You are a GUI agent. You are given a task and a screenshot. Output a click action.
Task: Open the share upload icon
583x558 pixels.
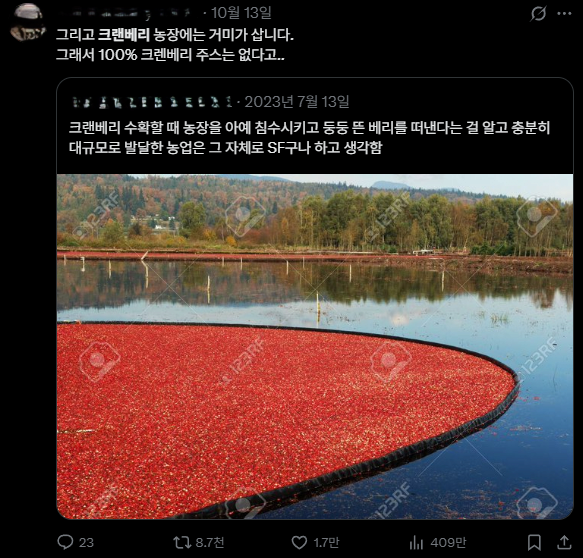pos(564,542)
